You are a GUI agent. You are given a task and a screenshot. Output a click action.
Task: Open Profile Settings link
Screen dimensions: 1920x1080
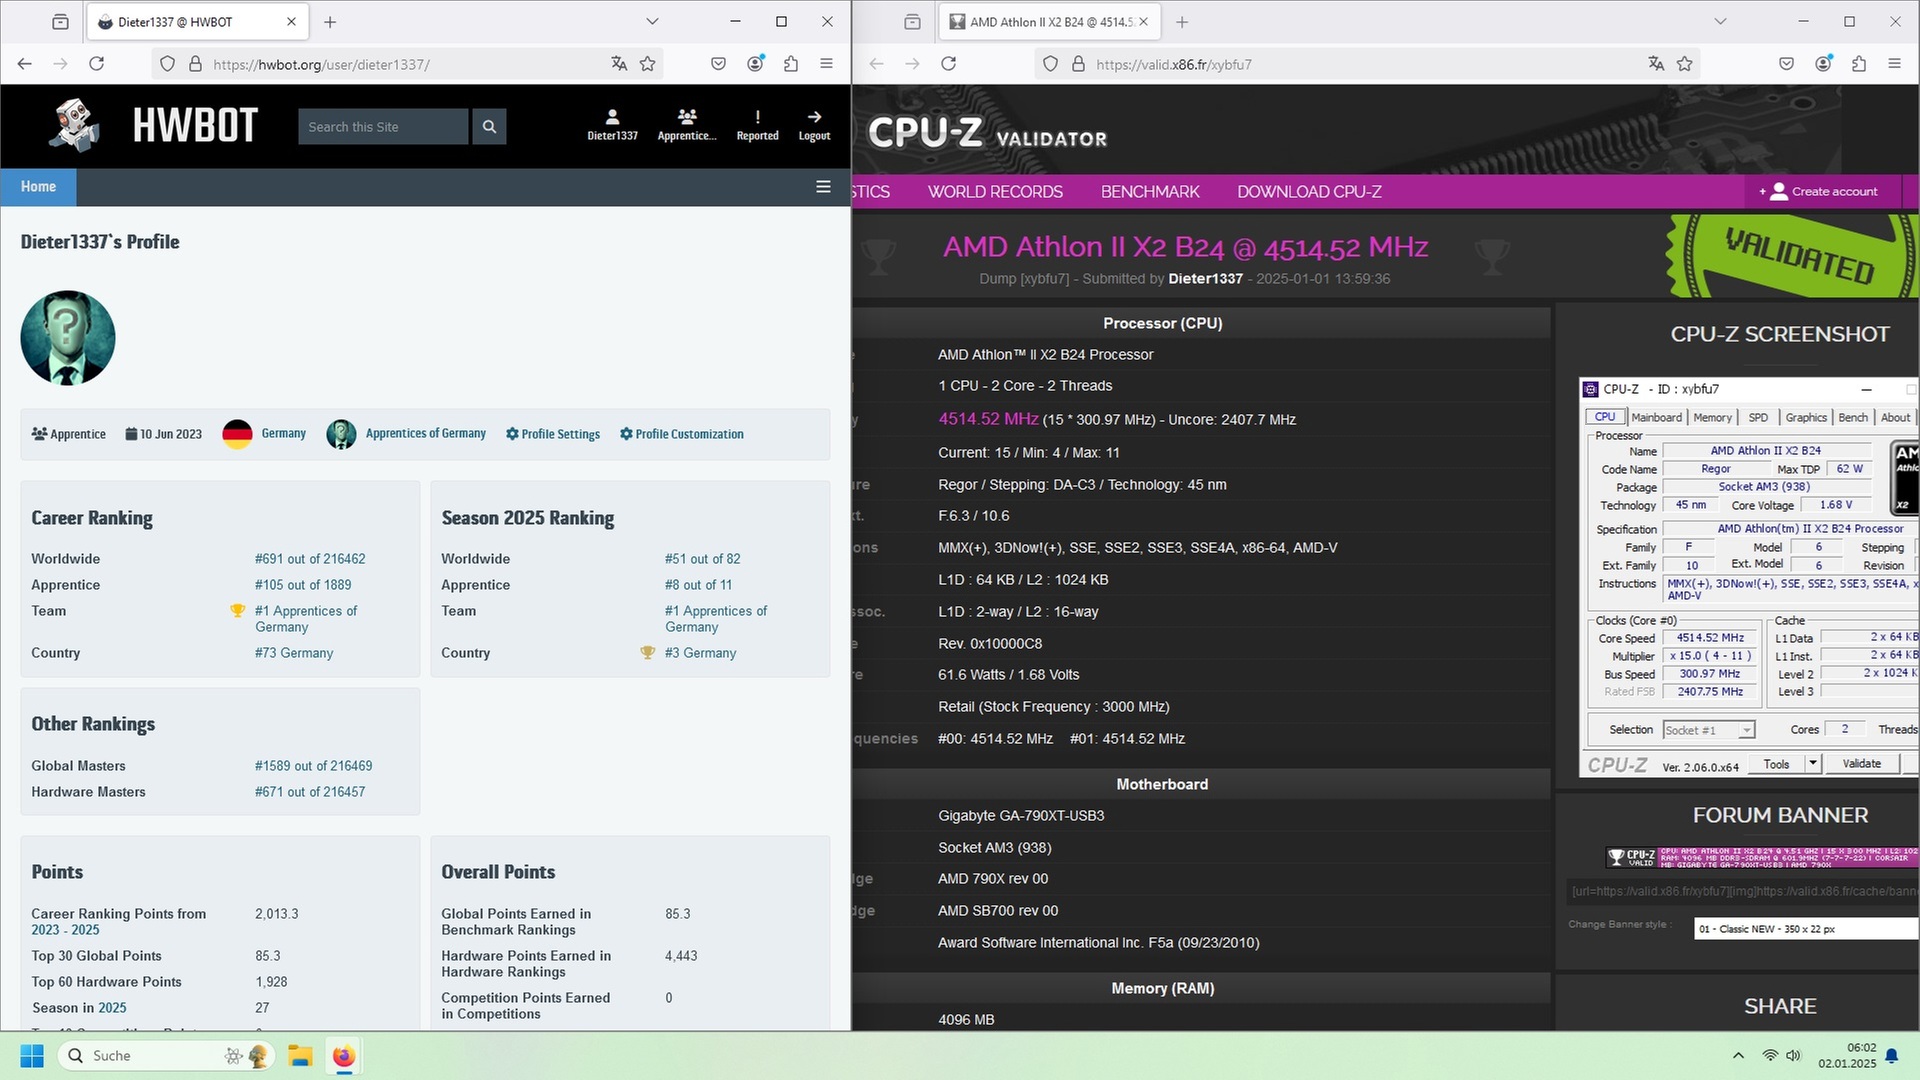coord(553,434)
